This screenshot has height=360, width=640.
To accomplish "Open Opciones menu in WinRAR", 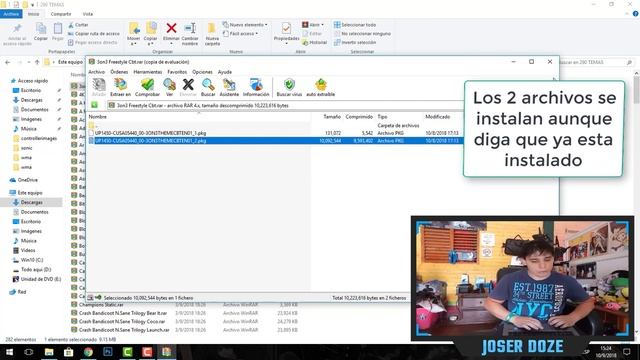I will pyautogui.click(x=202, y=72).
